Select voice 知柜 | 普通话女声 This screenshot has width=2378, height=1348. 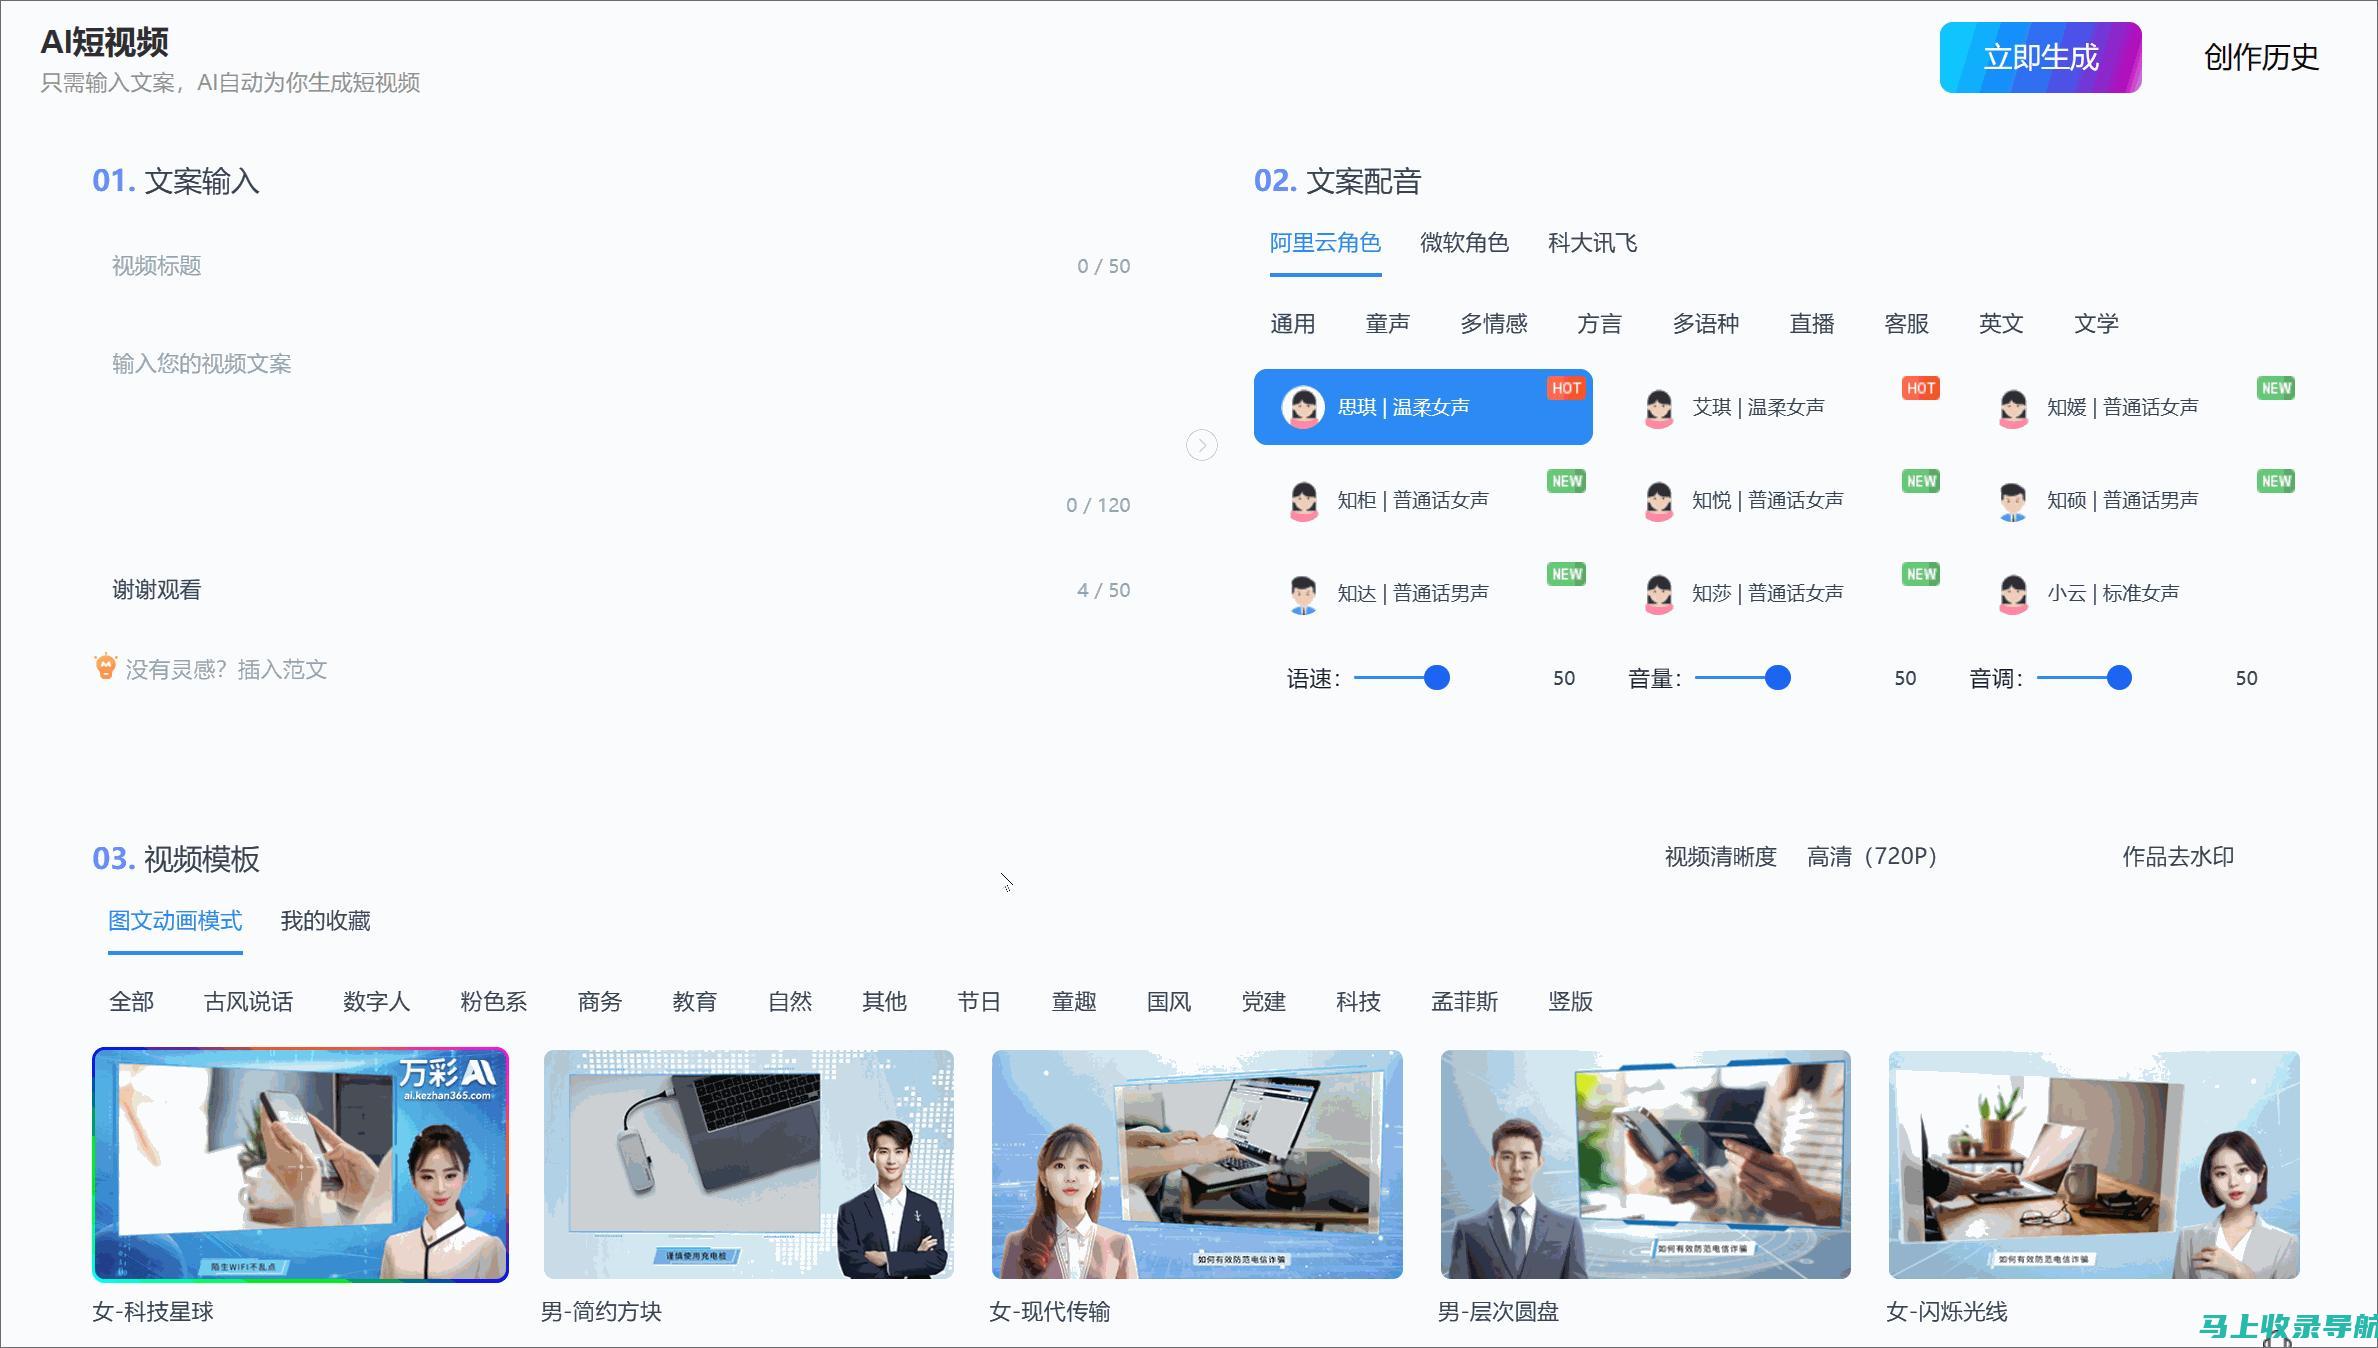coord(1423,500)
